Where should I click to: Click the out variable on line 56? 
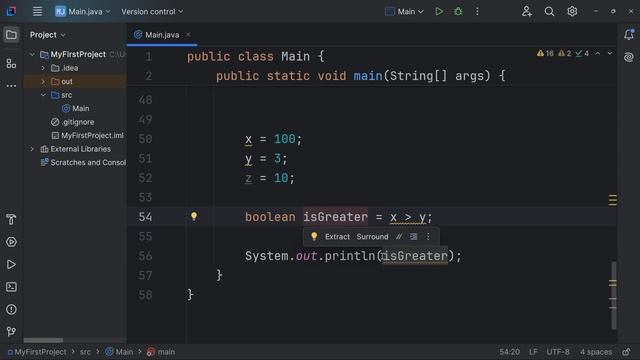[306, 256]
